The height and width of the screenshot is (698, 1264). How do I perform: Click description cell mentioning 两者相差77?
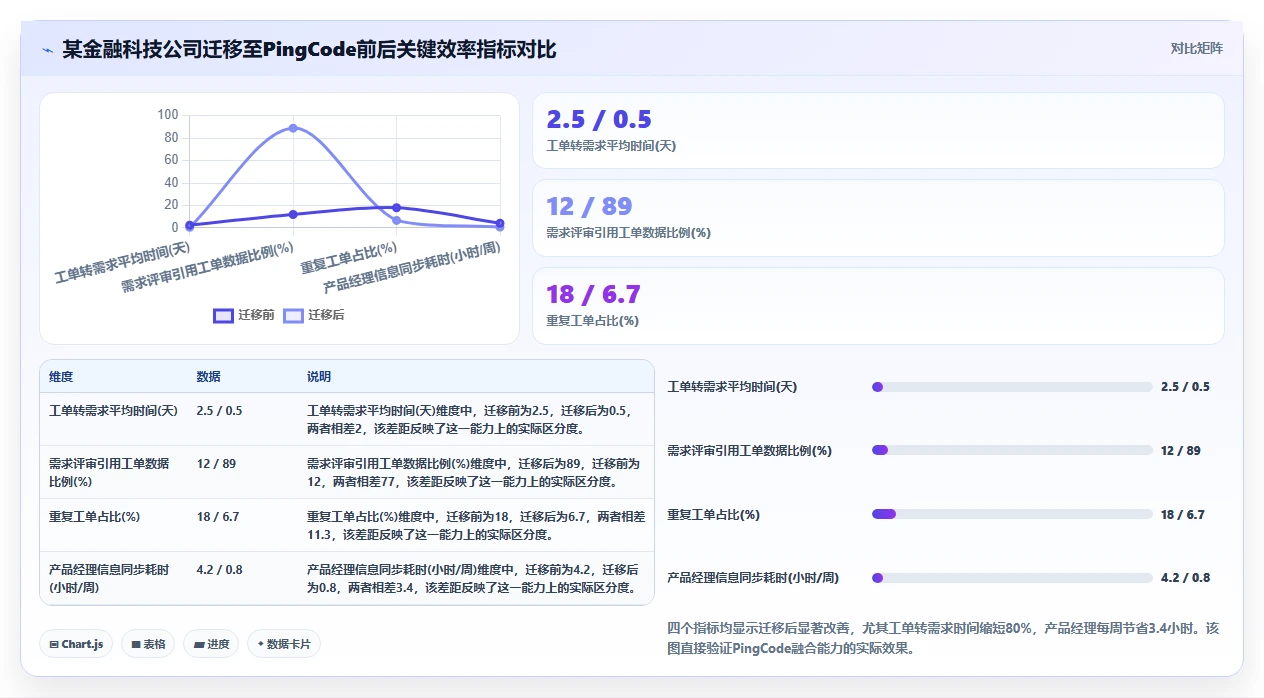(474, 472)
